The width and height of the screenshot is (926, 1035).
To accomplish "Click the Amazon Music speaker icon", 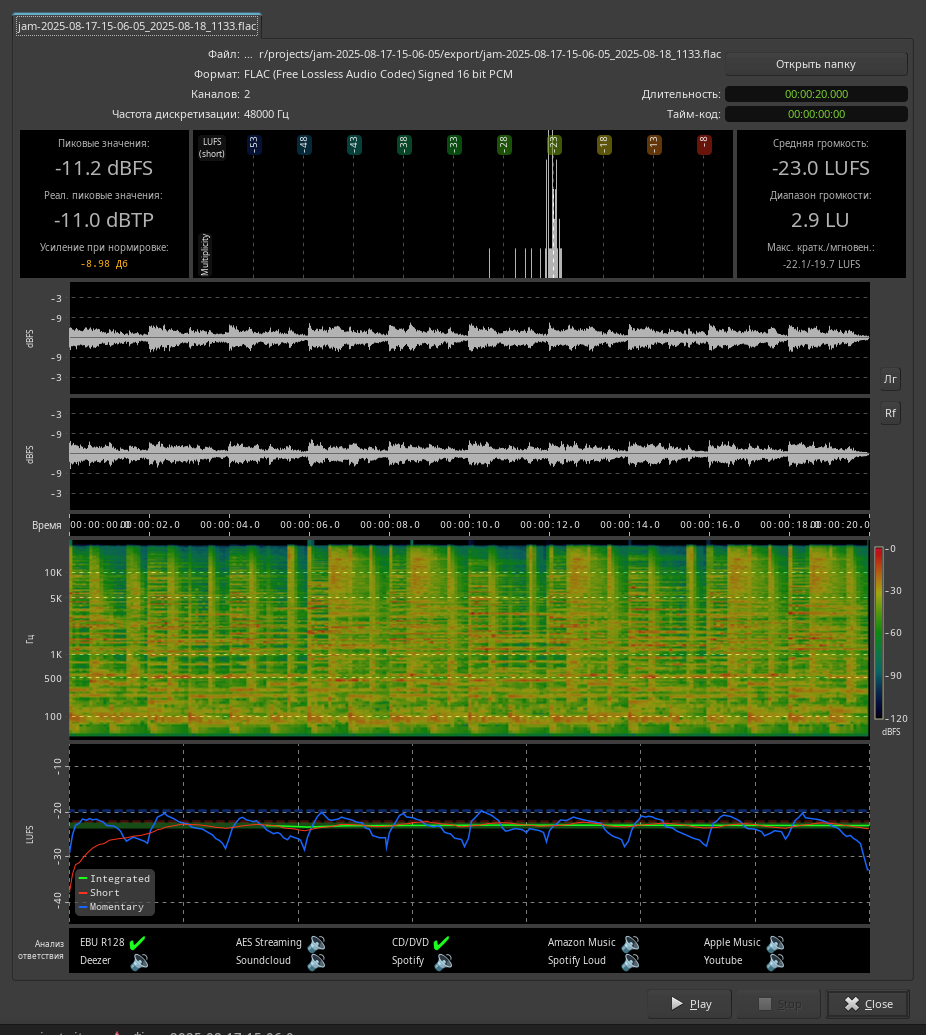I will (x=631, y=942).
